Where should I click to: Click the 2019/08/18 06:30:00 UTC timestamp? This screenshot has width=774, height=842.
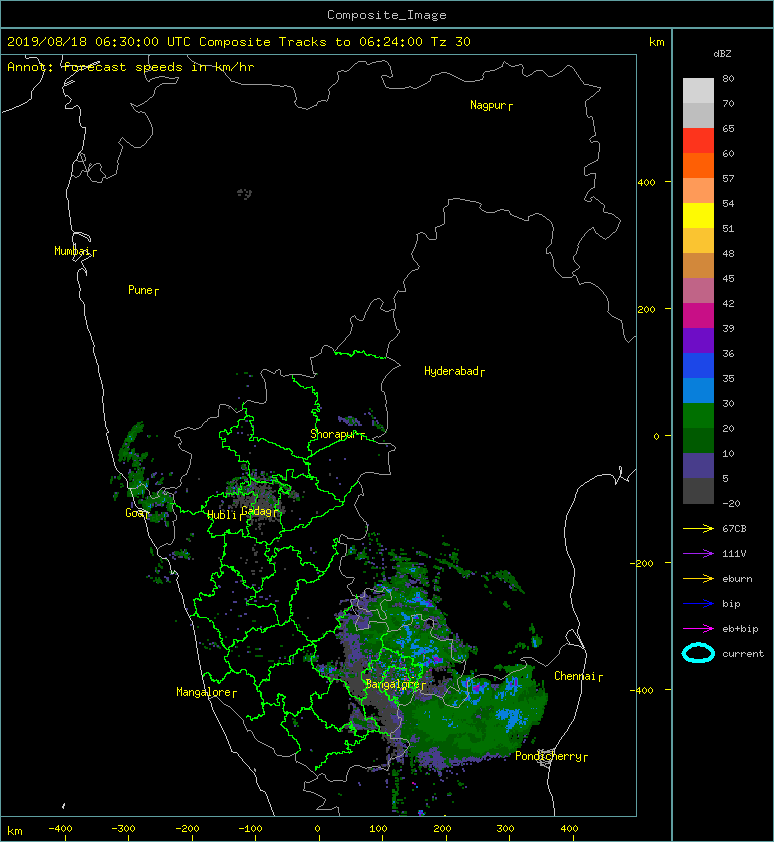point(99,42)
